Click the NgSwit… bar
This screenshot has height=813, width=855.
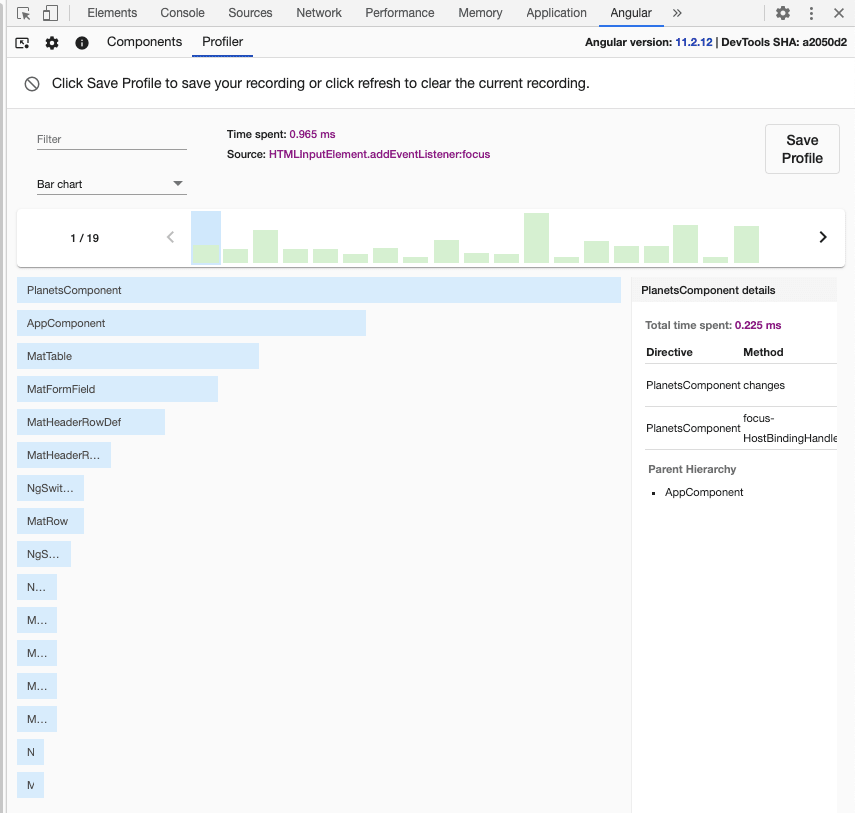[50, 488]
